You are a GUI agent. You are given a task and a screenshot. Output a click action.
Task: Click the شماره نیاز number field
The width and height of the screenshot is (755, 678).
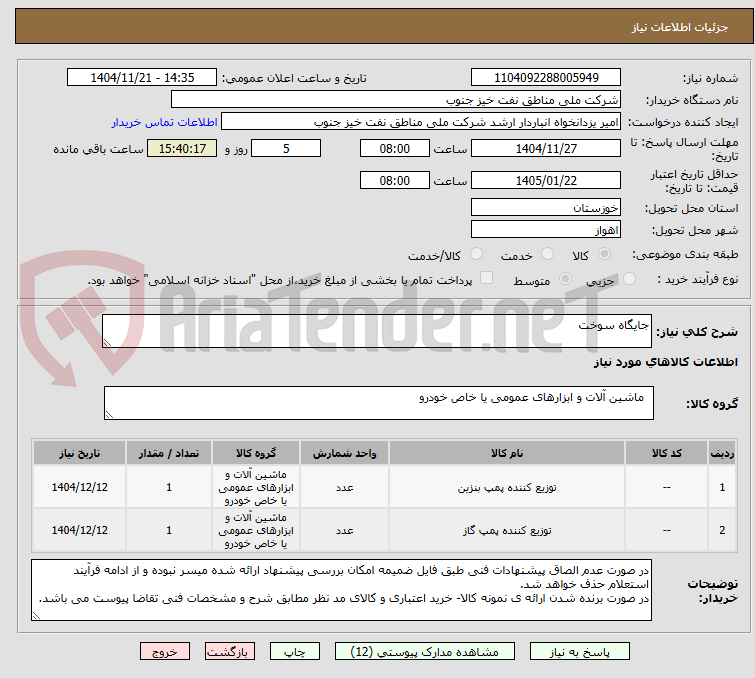click(x=546, y=78)
